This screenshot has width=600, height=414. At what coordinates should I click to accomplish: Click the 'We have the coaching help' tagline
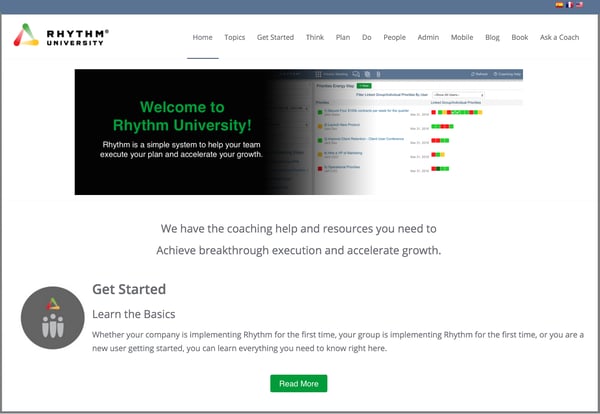[x=298, y=228]
